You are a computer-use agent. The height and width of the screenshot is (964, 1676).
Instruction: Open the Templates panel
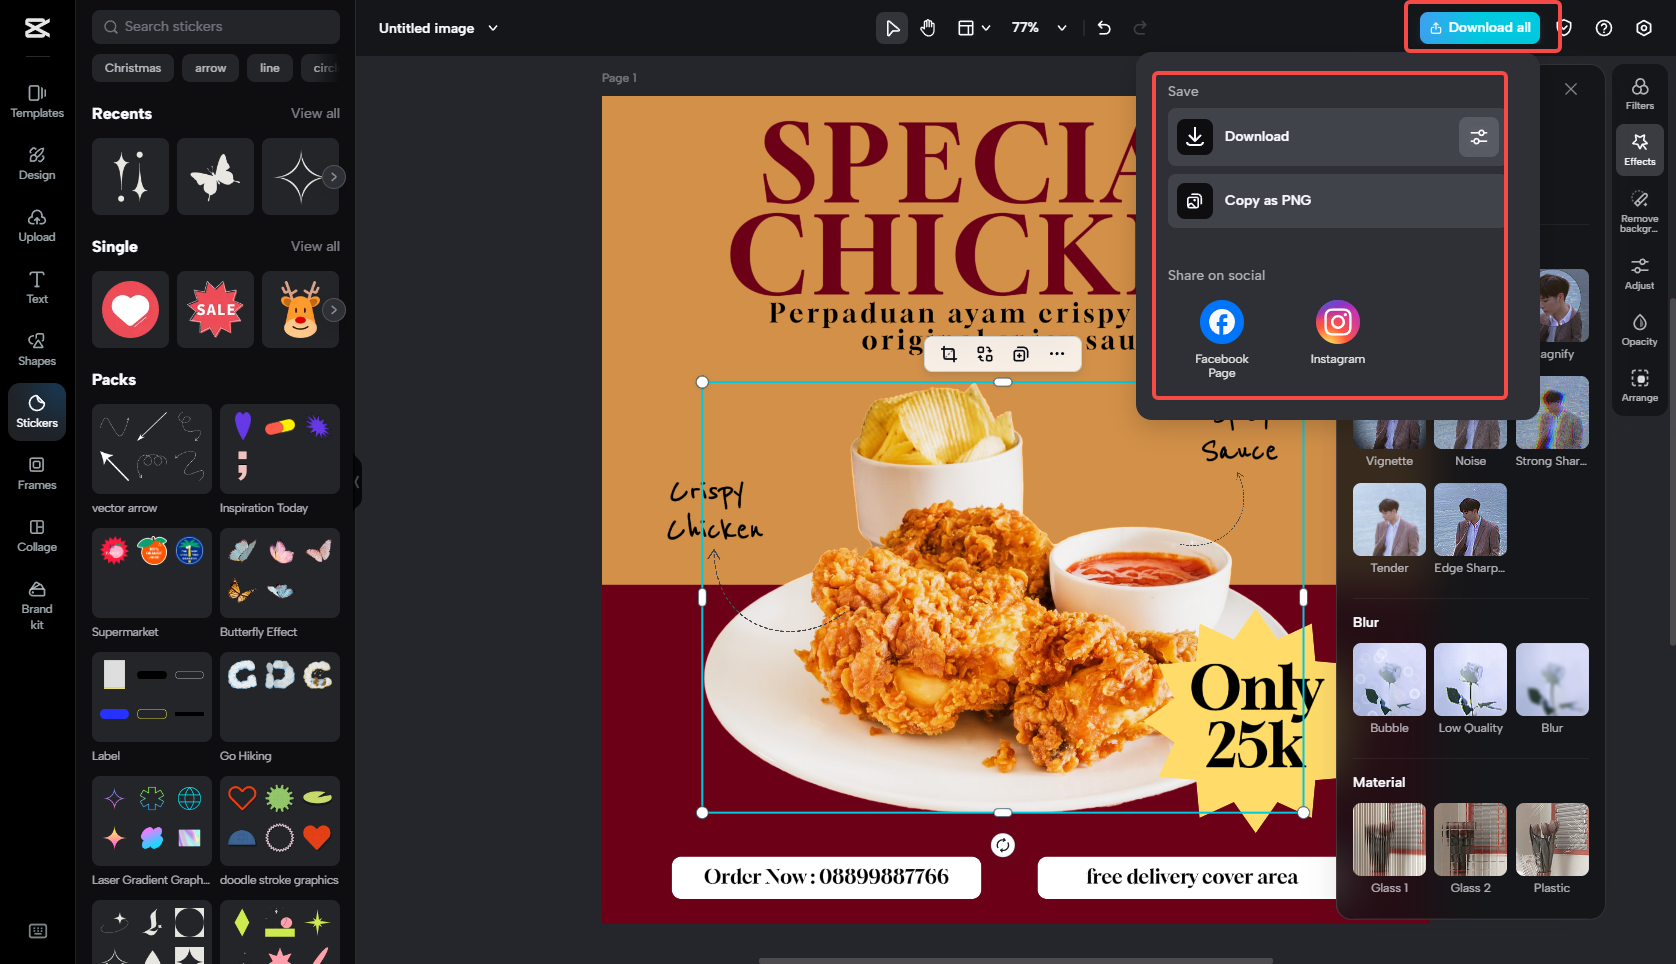[37, 101]
